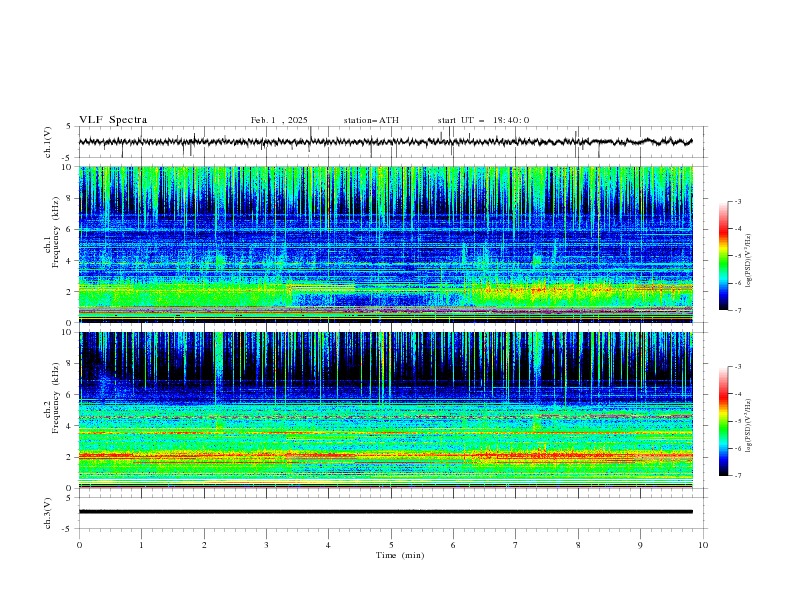Screen dimensions: 792x612
Task: Click the time axis tick label "1"
Action: point(141,545)
